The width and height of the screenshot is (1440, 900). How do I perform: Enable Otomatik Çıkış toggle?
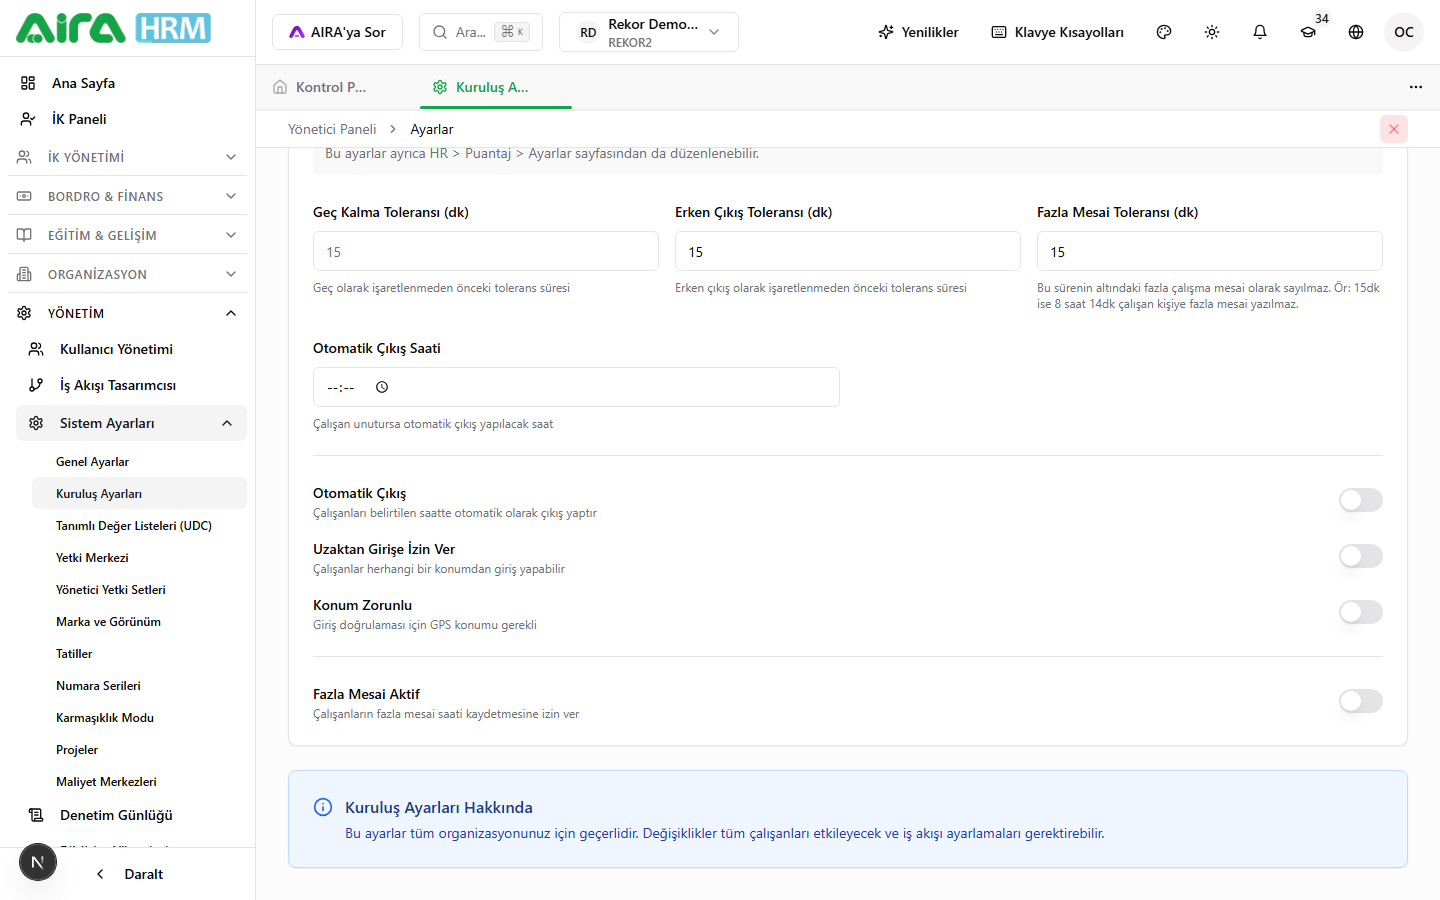coord(1361,500)
